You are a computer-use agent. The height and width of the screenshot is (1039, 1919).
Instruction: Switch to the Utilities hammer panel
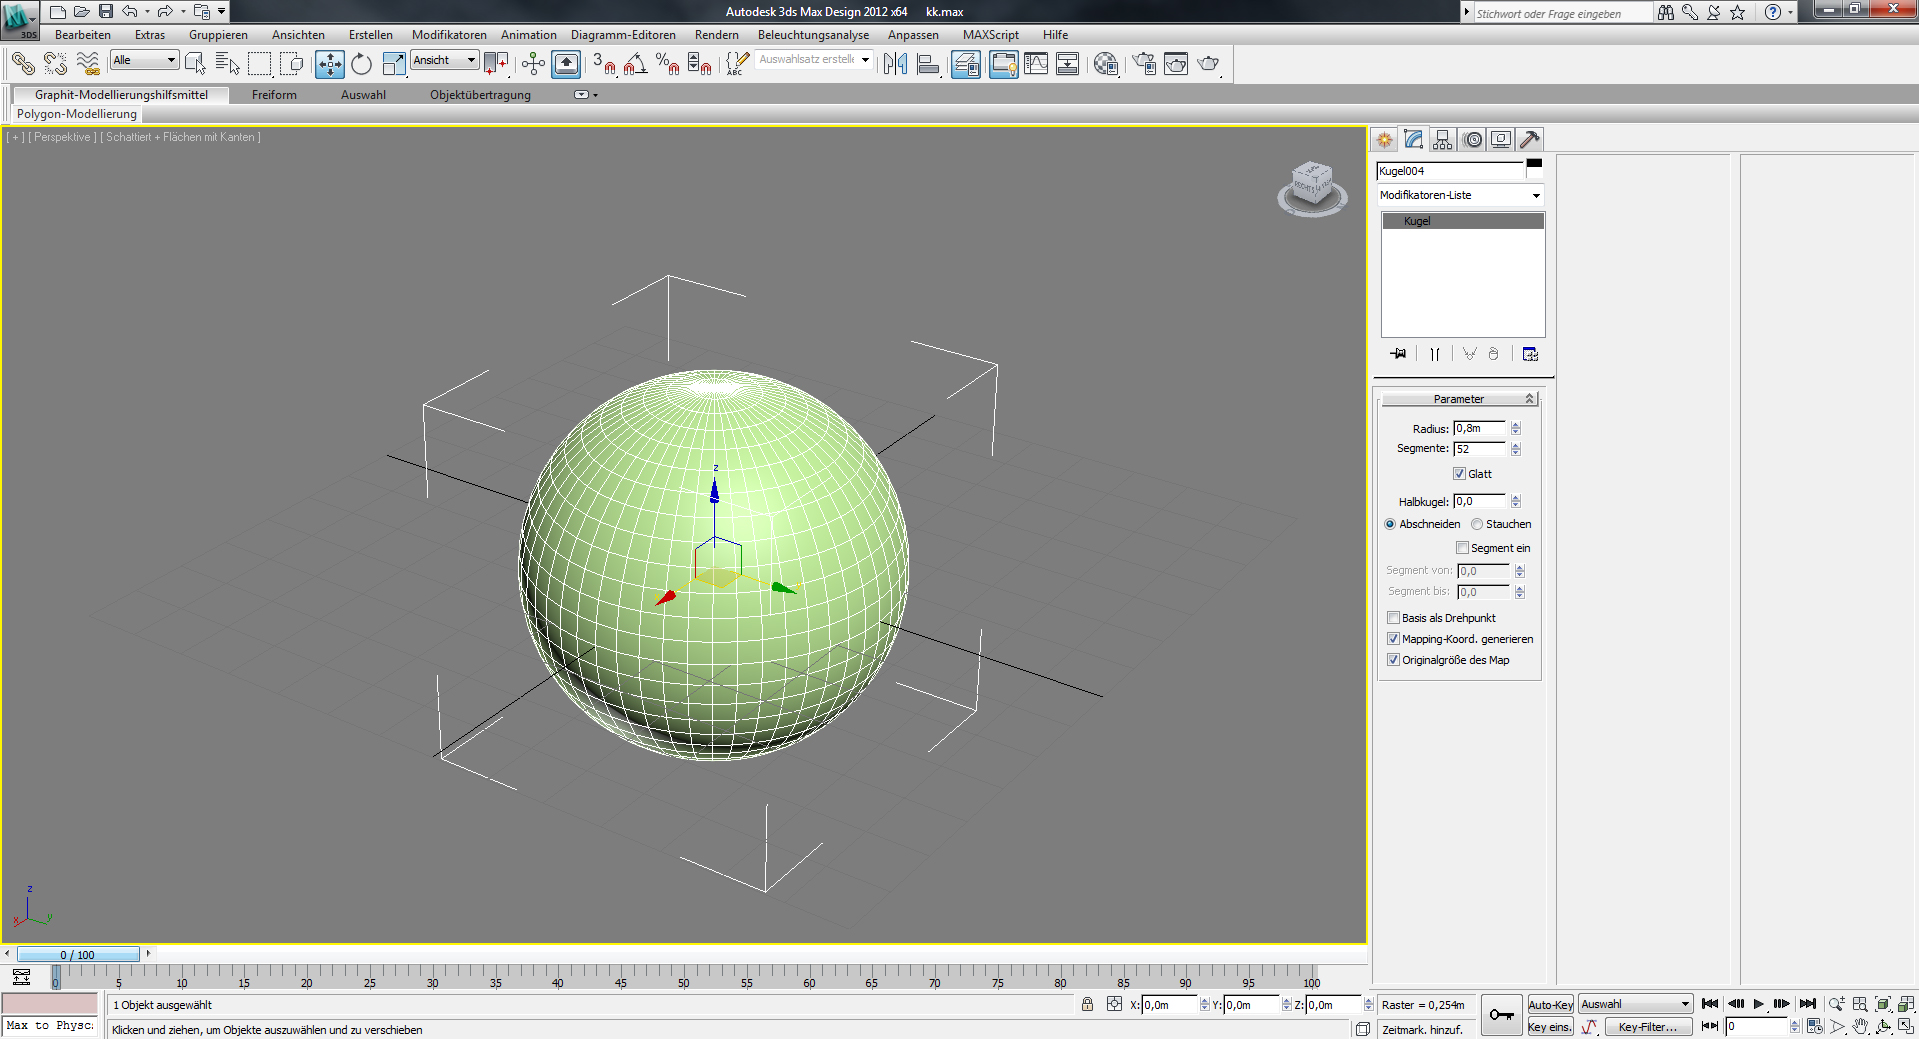[x=1530, y=140]
